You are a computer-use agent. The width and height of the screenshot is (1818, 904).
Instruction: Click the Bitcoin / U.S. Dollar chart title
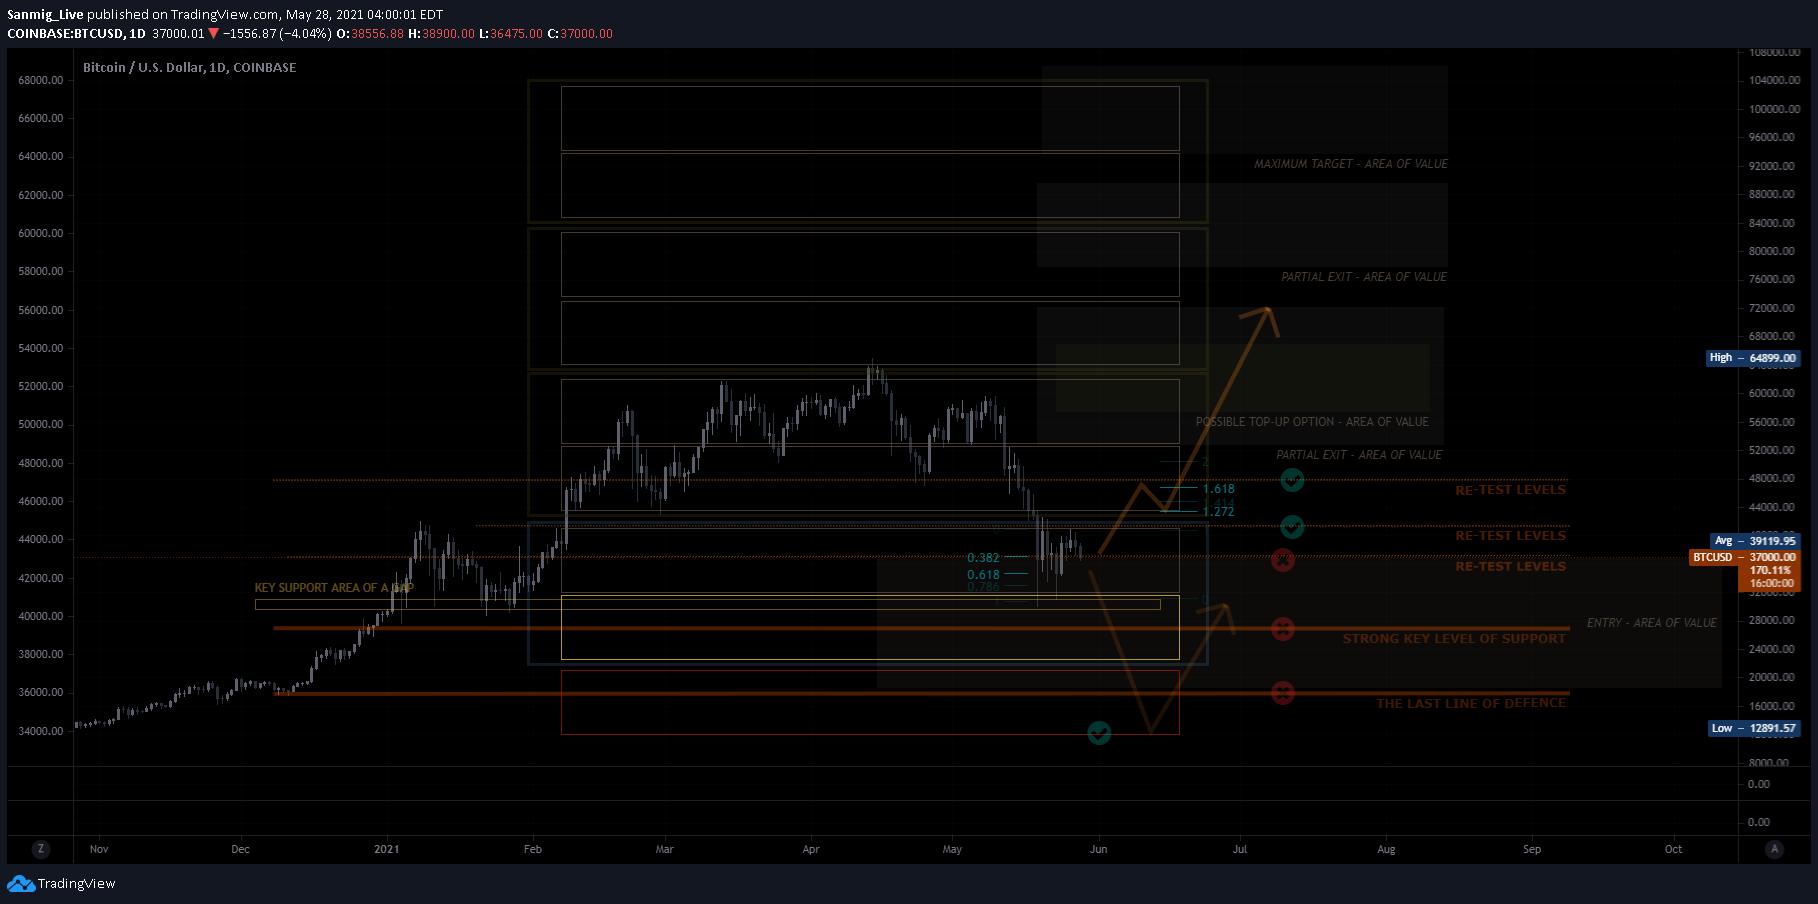coord(189,67)
